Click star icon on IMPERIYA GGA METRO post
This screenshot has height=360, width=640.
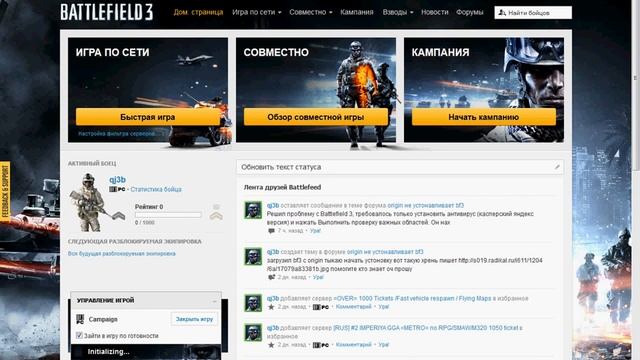pos(271,345)
